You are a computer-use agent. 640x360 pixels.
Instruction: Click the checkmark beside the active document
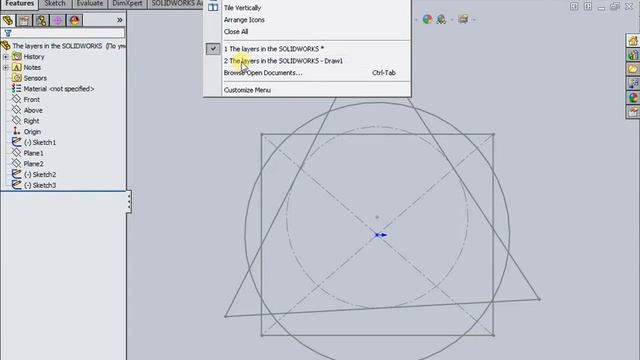213,49
